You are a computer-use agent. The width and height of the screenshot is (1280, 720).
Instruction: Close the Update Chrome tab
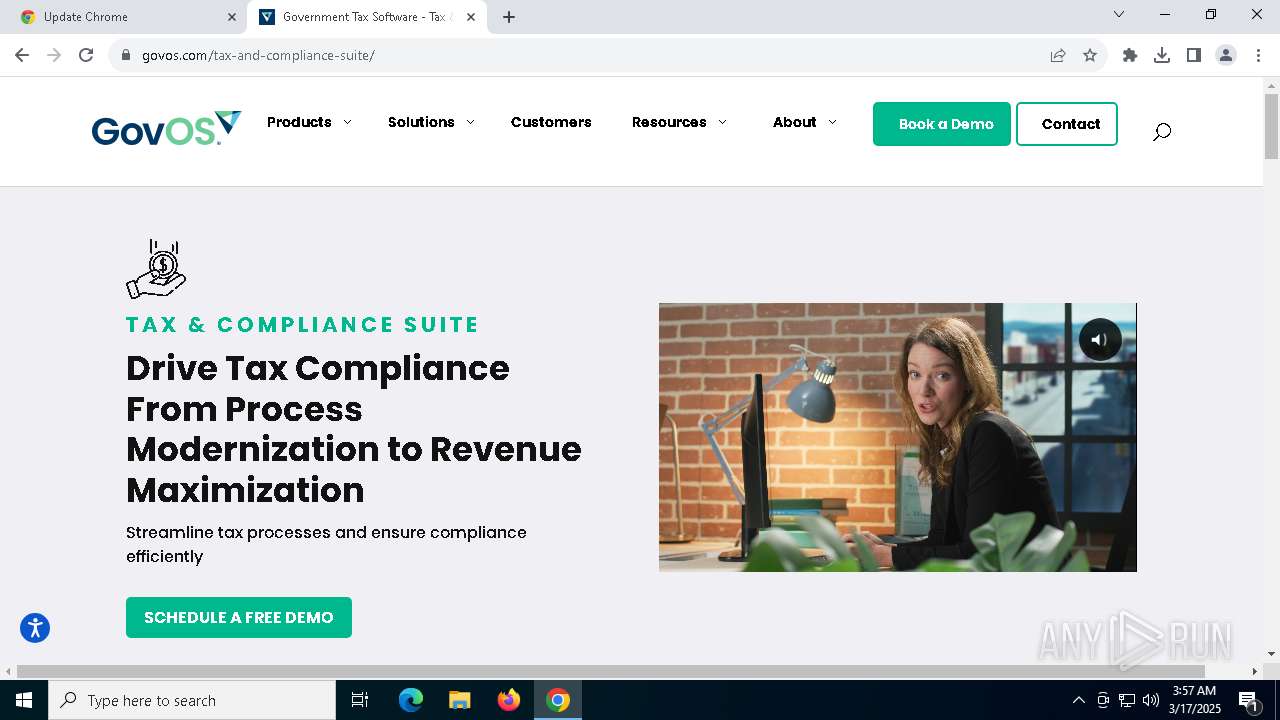pyautogui.click(x=232, y=17)
